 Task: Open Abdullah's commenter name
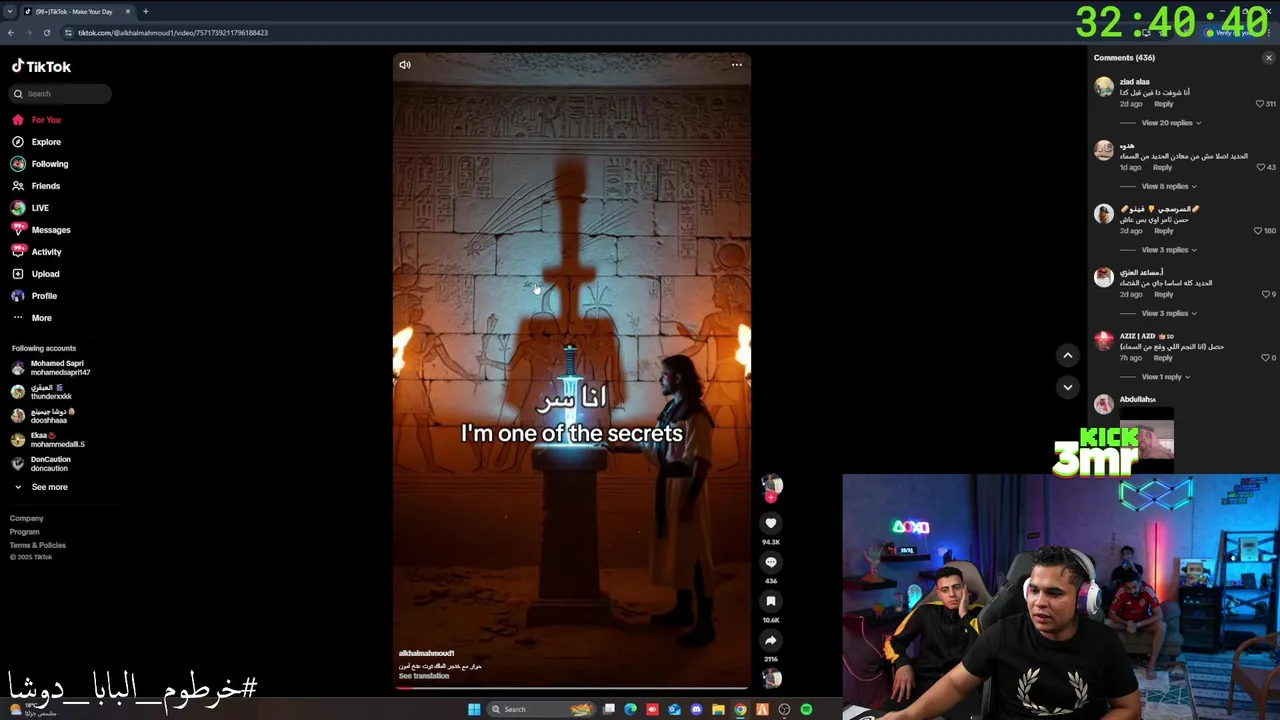pos(1138,399)
